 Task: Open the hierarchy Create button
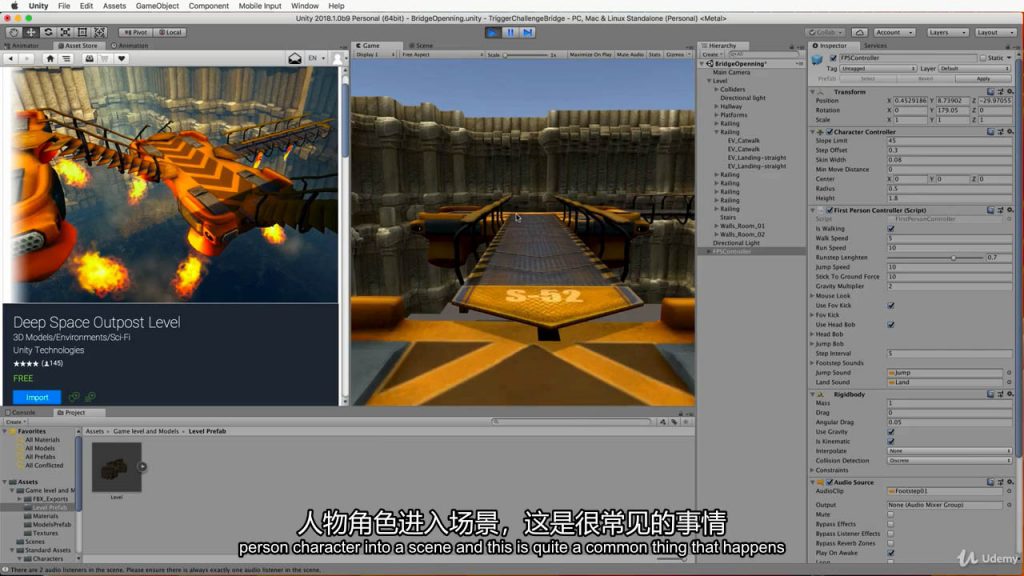coord(711,55)
